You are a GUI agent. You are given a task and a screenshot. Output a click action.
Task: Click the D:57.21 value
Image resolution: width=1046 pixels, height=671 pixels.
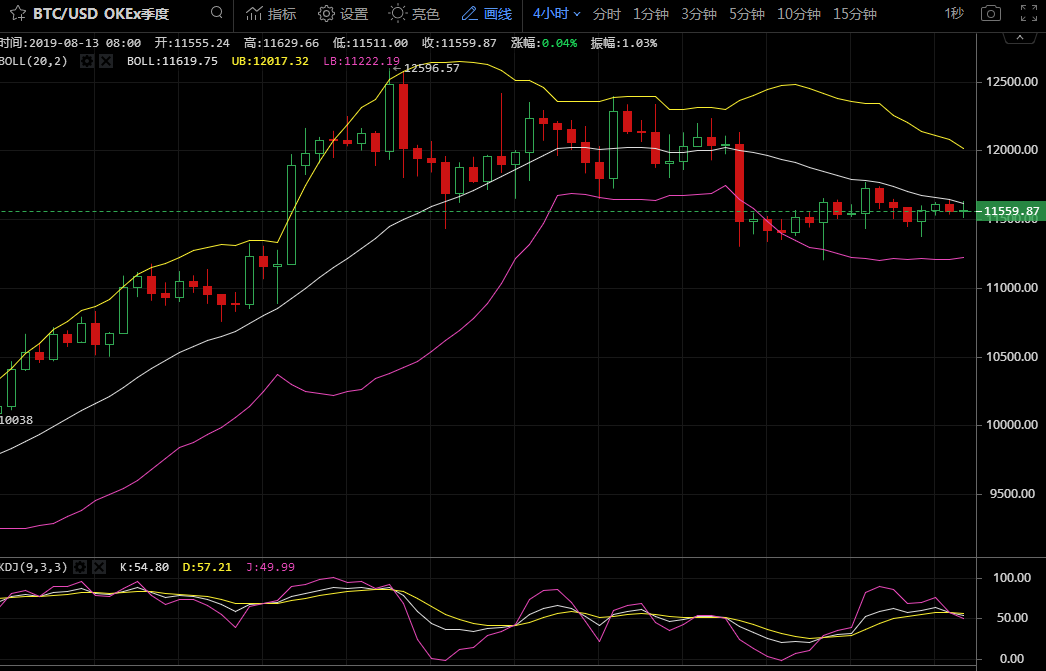(207, 567)
